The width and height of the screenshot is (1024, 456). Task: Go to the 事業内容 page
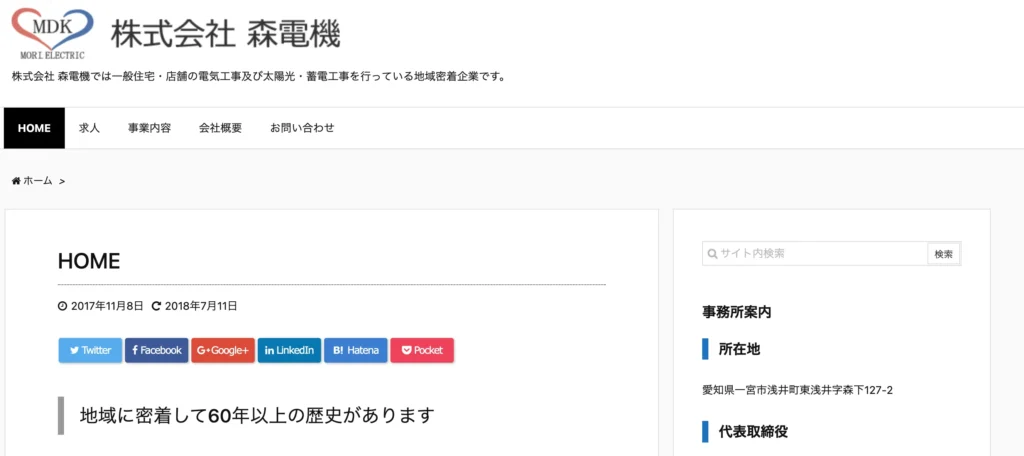[149, 128]
